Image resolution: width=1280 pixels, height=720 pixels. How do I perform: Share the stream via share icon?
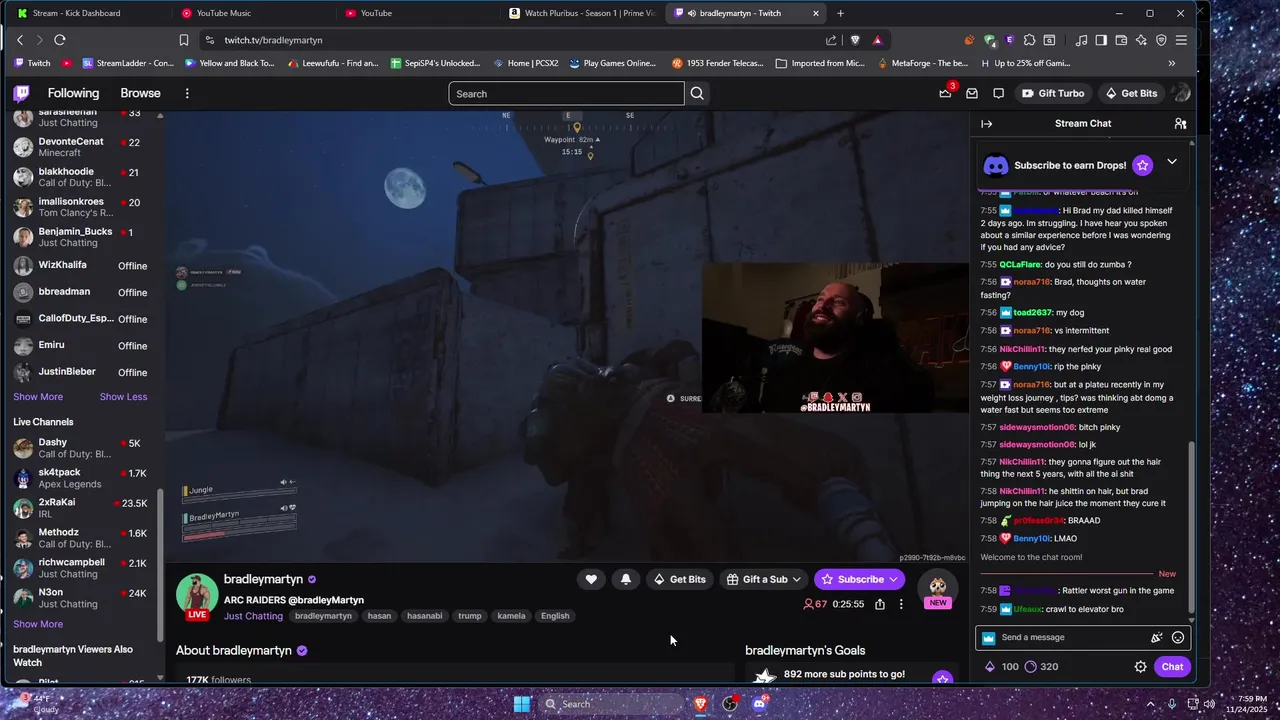click(x=880, y=604)
